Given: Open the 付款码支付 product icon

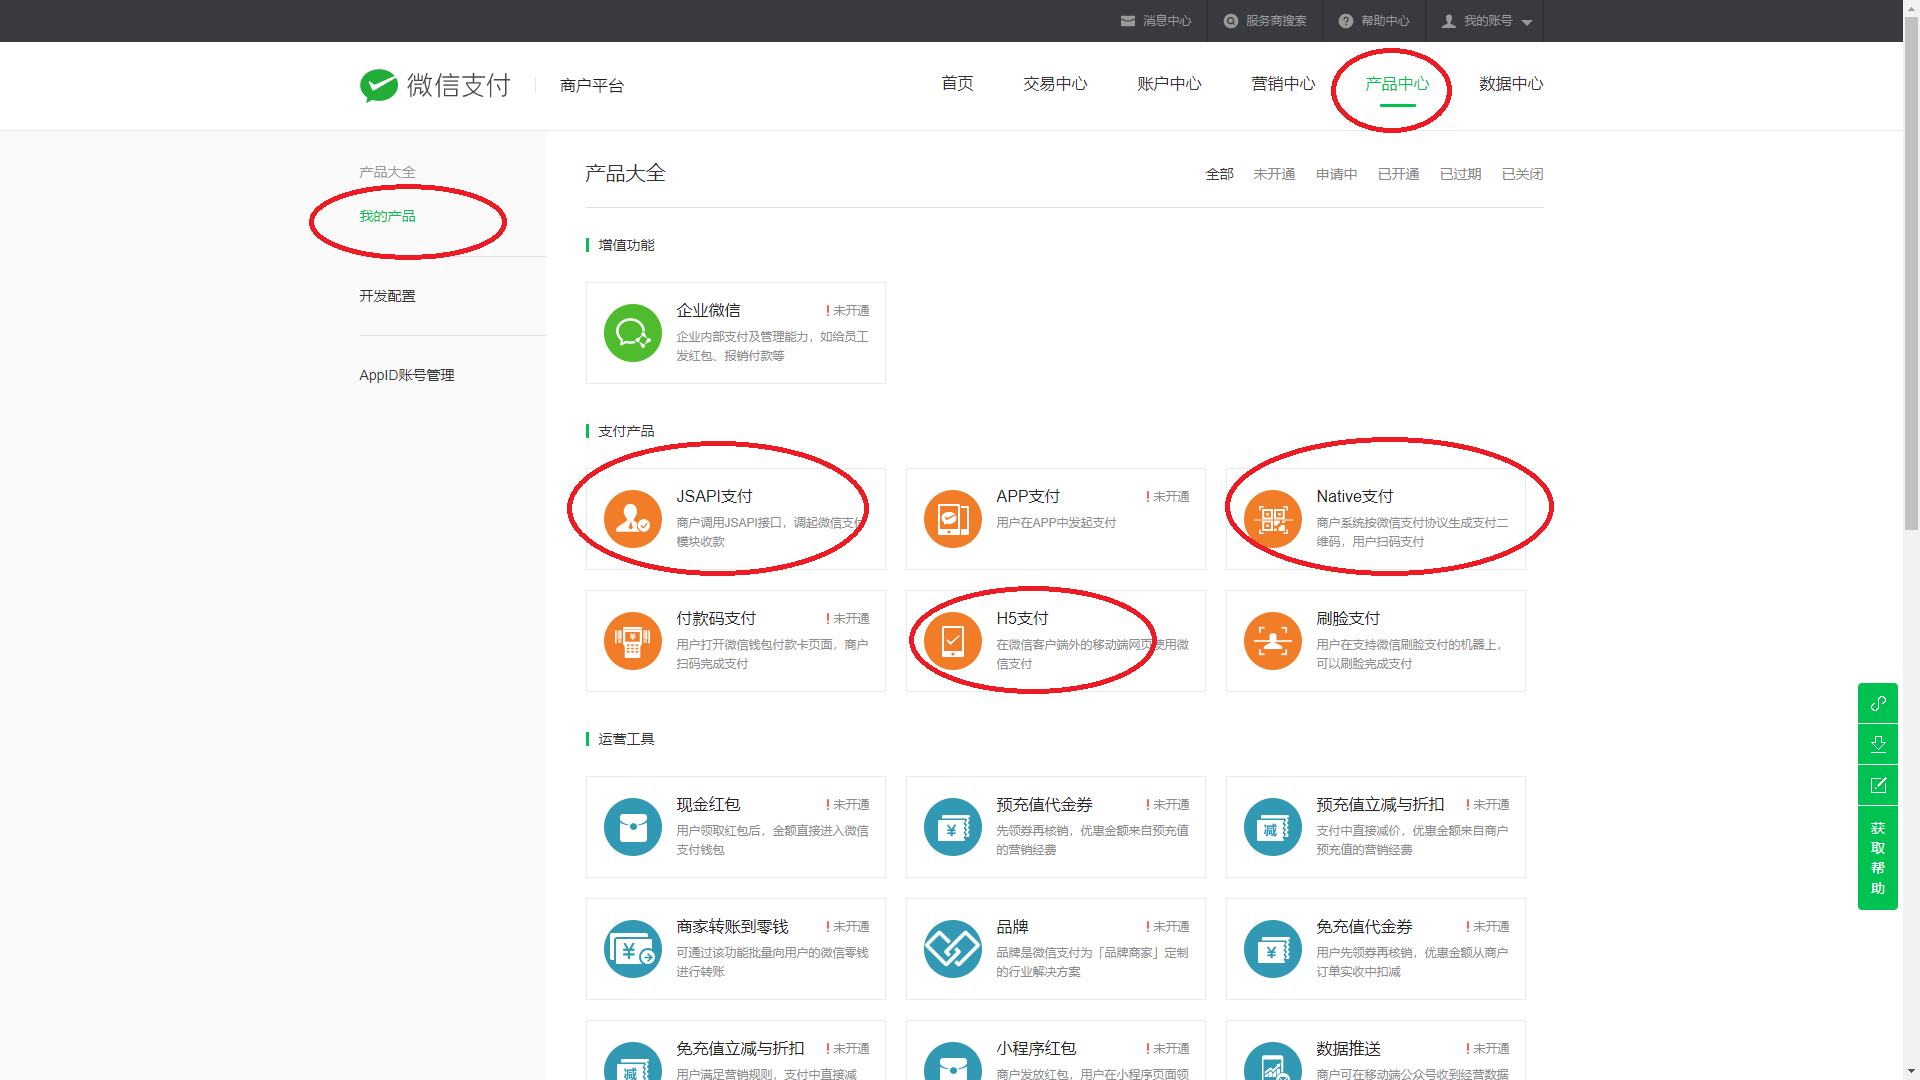Looking at the screenshot, I should 633,641.
